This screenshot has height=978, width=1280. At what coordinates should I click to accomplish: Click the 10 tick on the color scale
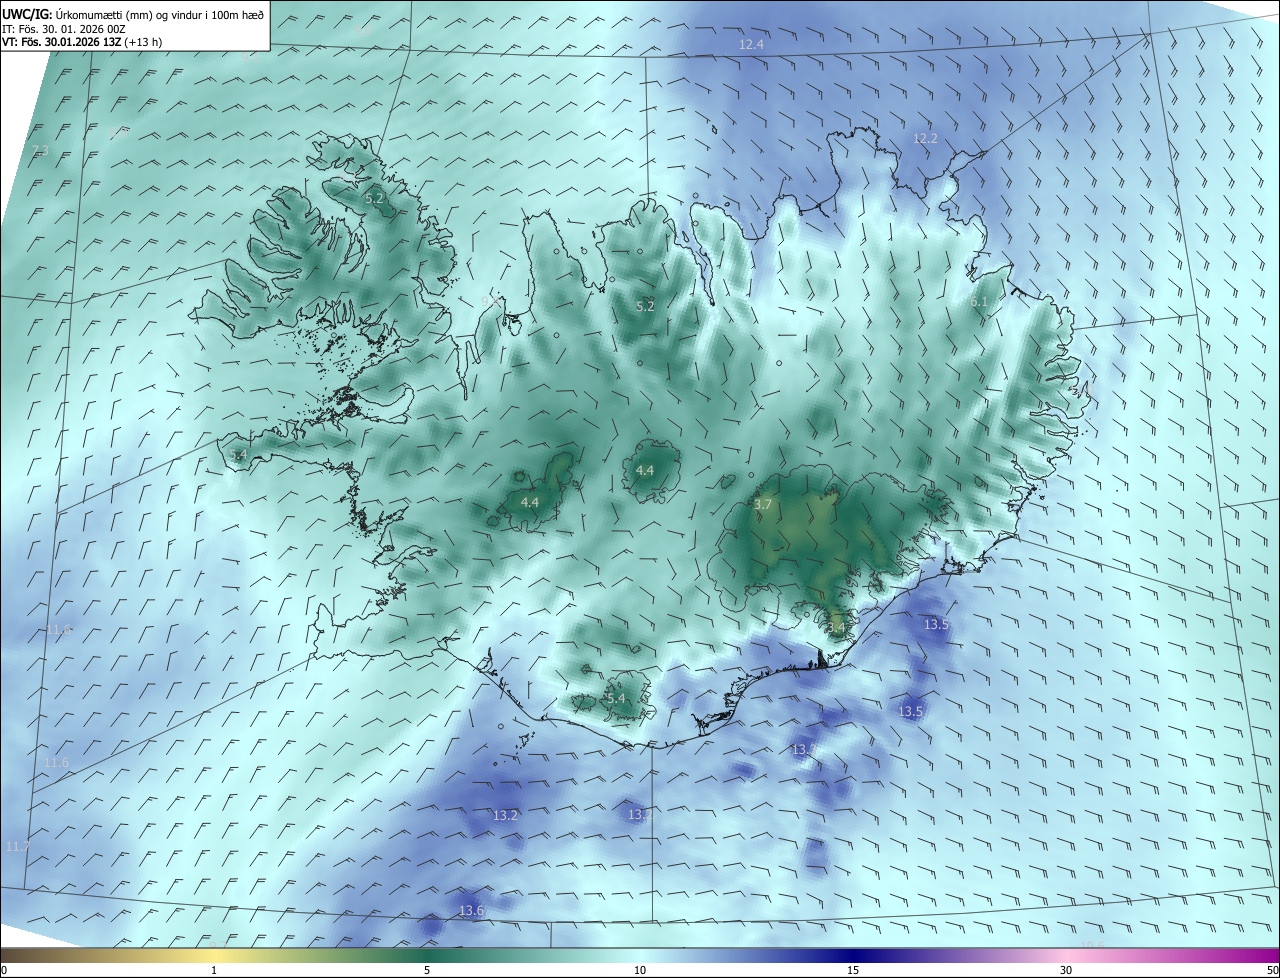[640, 970]
